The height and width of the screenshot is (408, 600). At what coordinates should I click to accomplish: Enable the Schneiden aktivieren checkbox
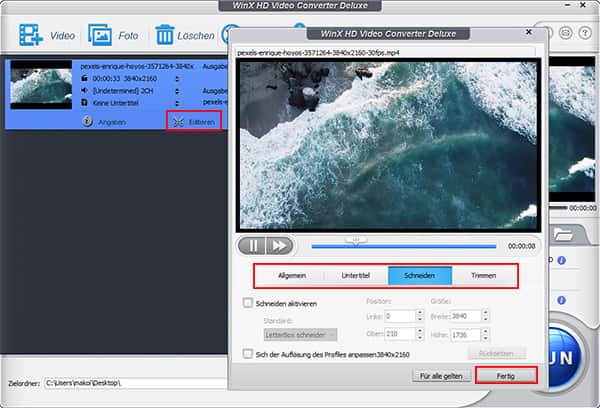pyautogui.click(x=248, y=303)
